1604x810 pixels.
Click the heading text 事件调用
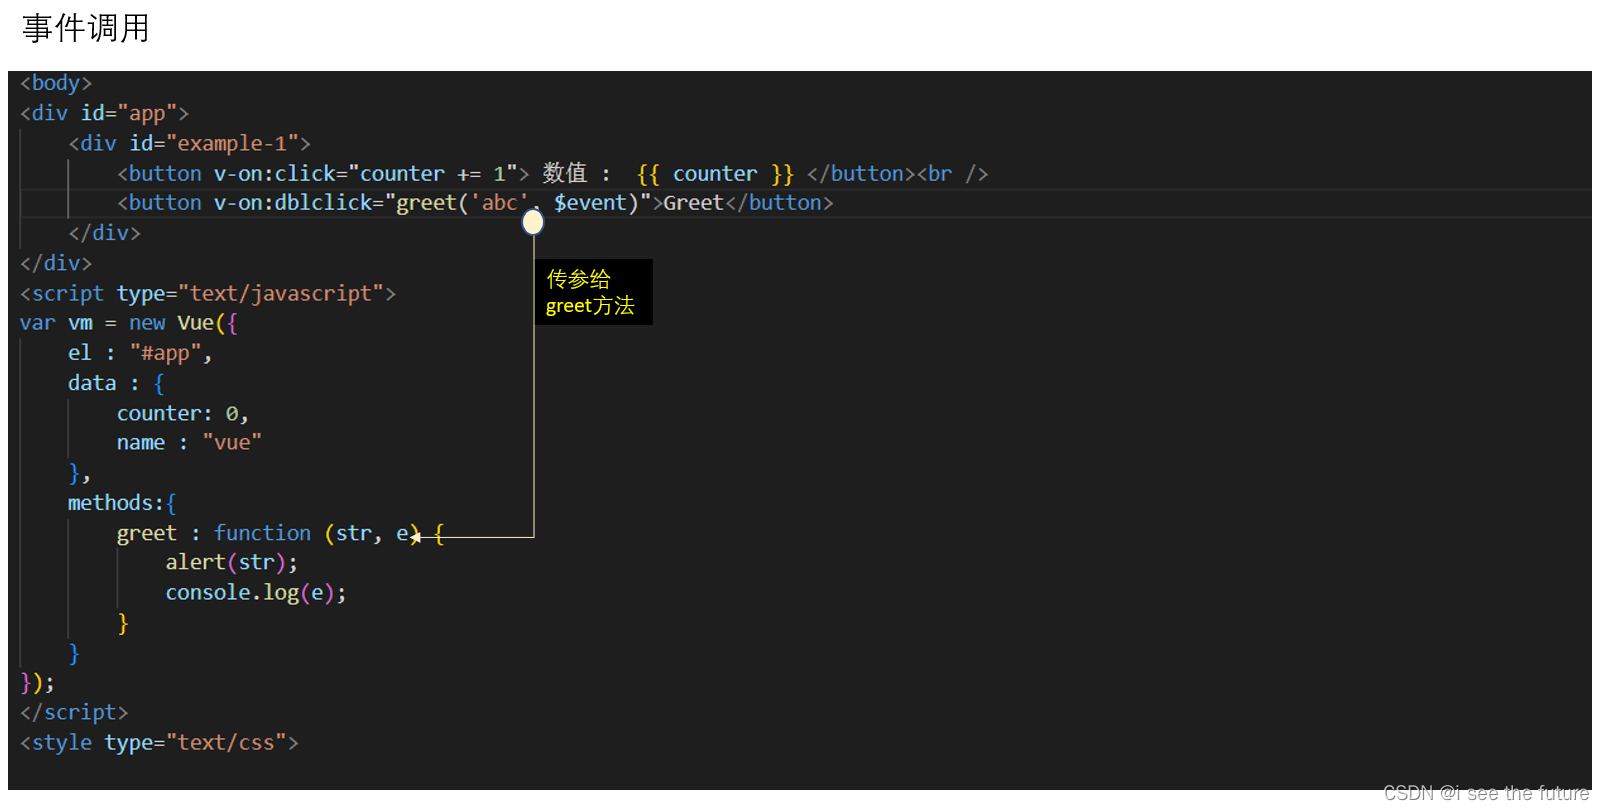coord(86,28)
